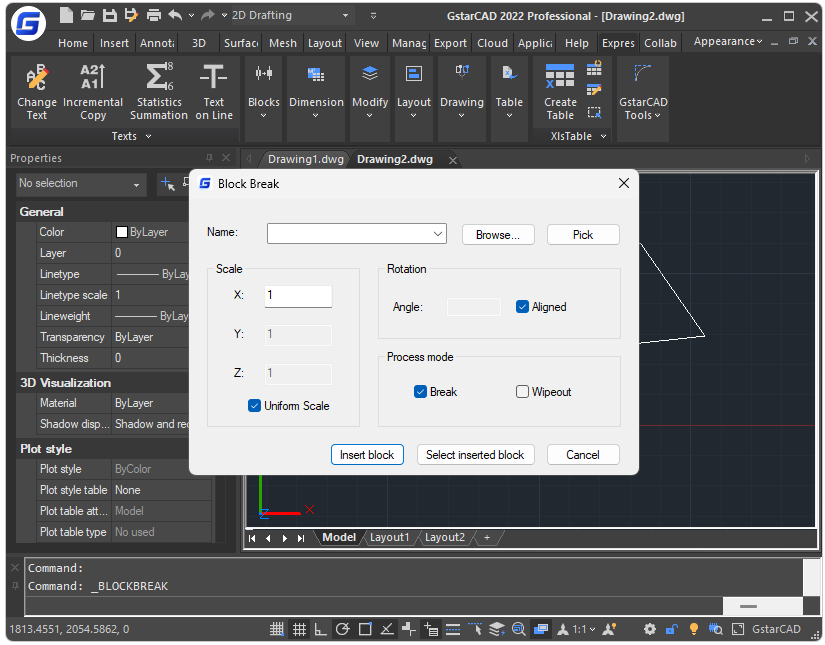This screenshot has width=825, height=645.
Task: Enable the Wipeout process mode checkbox
Action: [522, 392]
